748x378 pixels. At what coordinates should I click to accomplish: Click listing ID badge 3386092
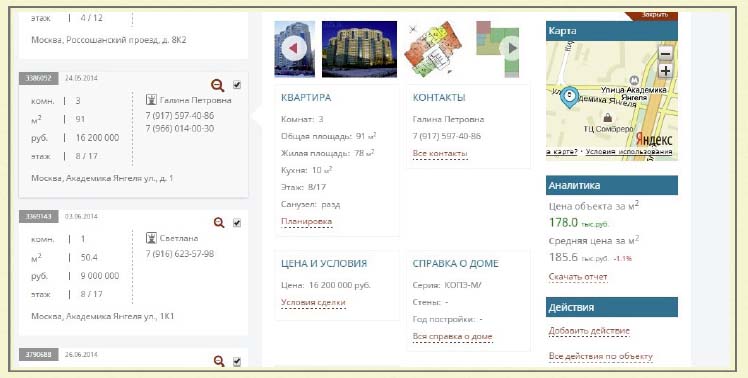(39, 78)
